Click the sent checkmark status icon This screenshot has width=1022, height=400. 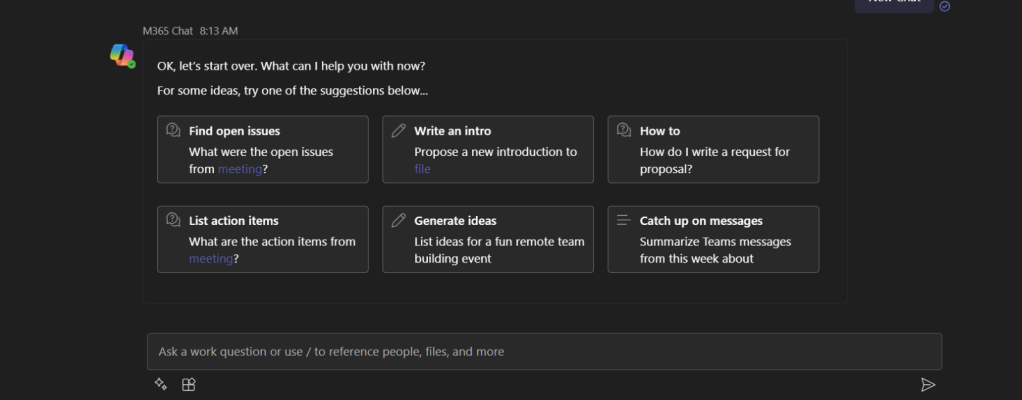pos(945,6)
